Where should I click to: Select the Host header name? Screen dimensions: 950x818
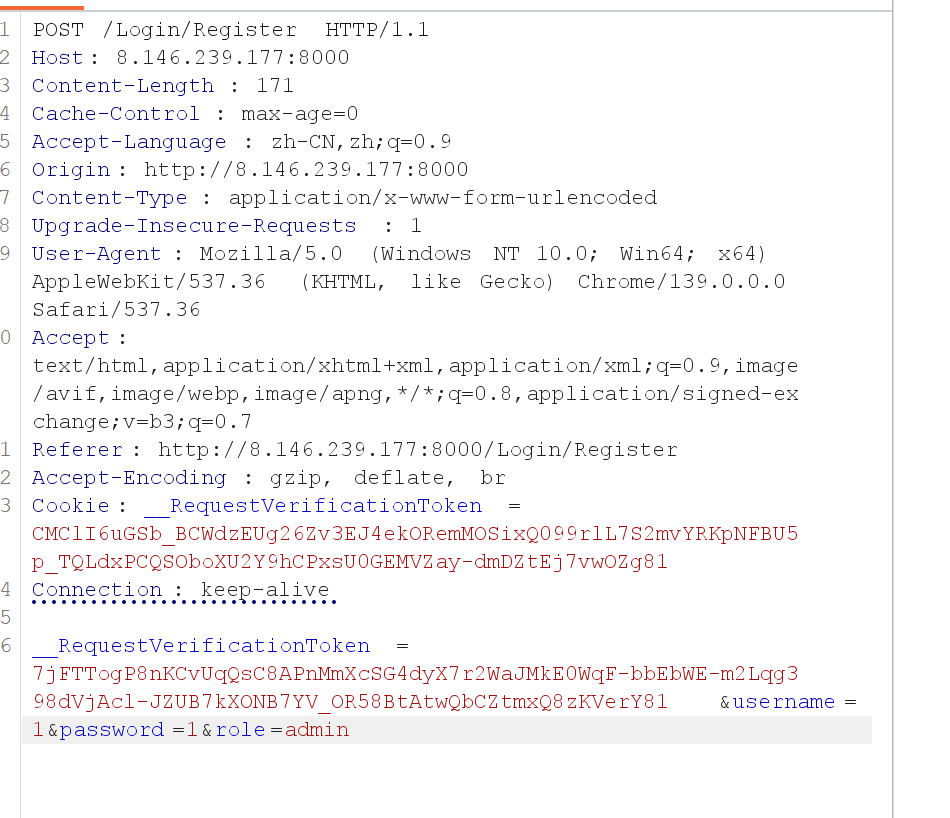coord(58,58)
